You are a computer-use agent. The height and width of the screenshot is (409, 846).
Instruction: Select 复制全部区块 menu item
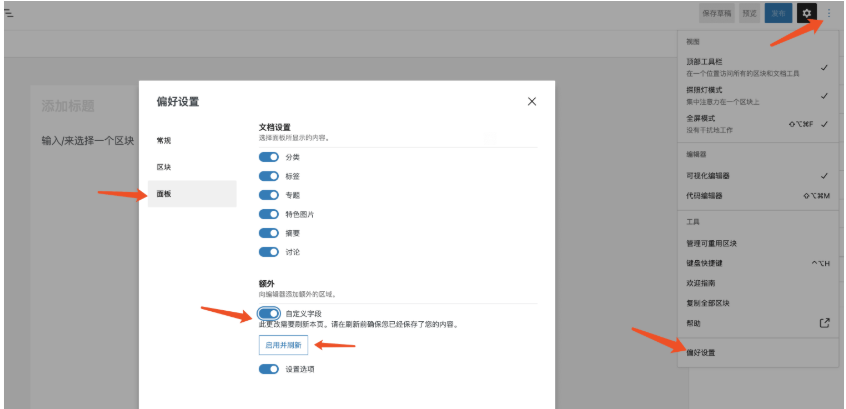pos(758,303)
